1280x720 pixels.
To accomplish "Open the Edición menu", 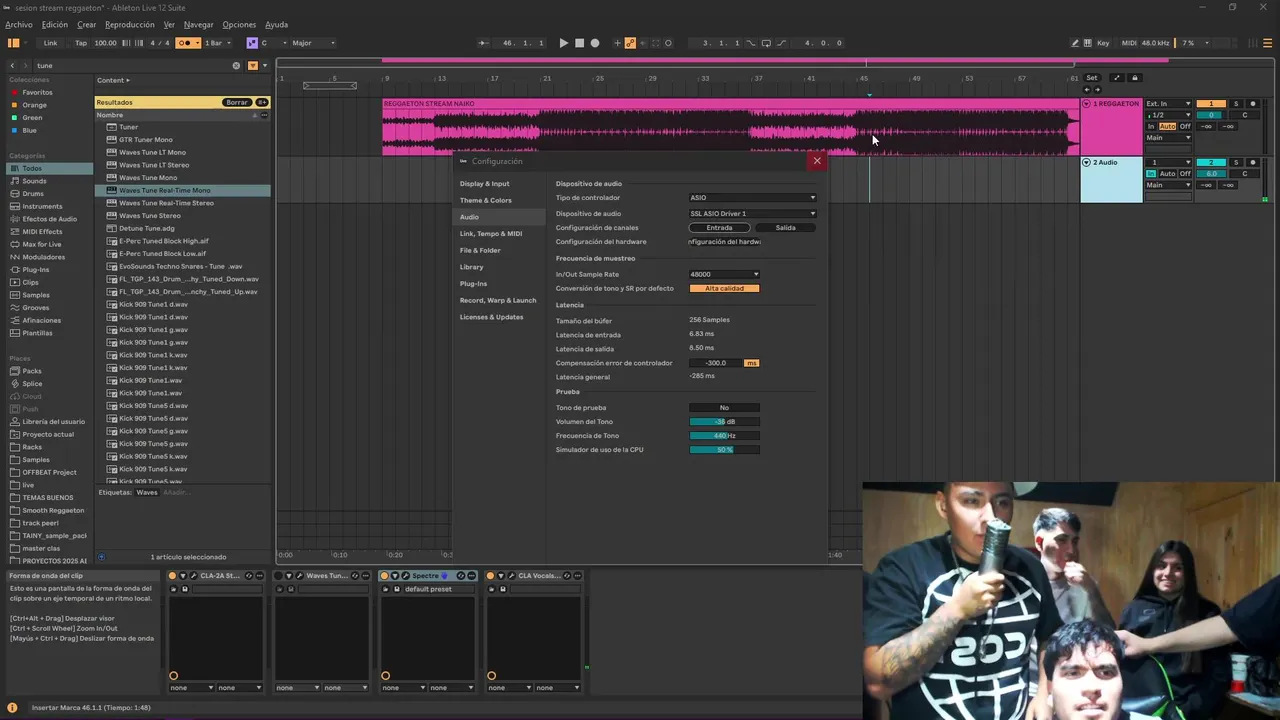I will pyautogui.click(x=54, y=25).
